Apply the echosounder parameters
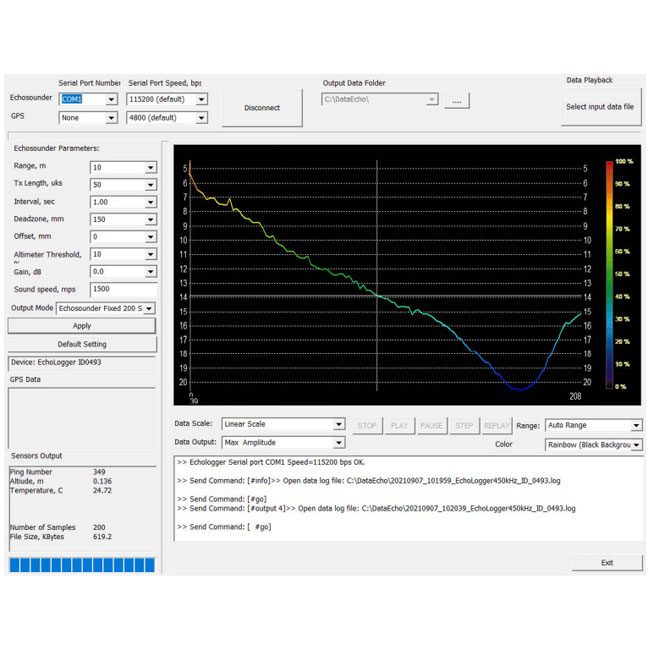Viewport: 650px width, 650px height. (x=82, y=326)
